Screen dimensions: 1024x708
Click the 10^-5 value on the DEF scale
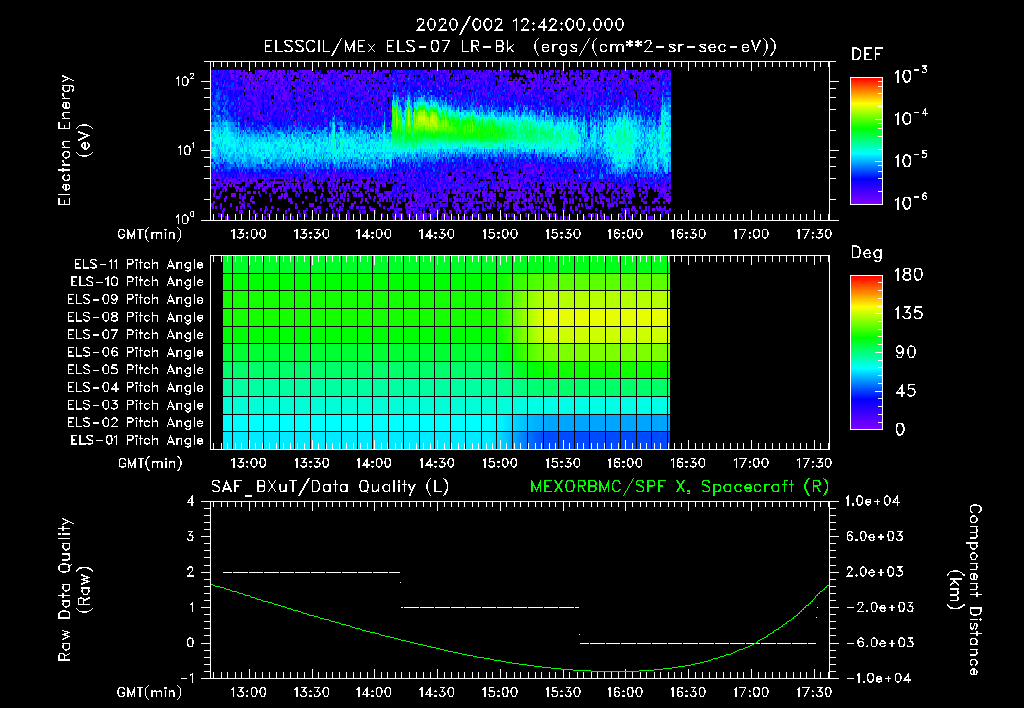(911, 160)
